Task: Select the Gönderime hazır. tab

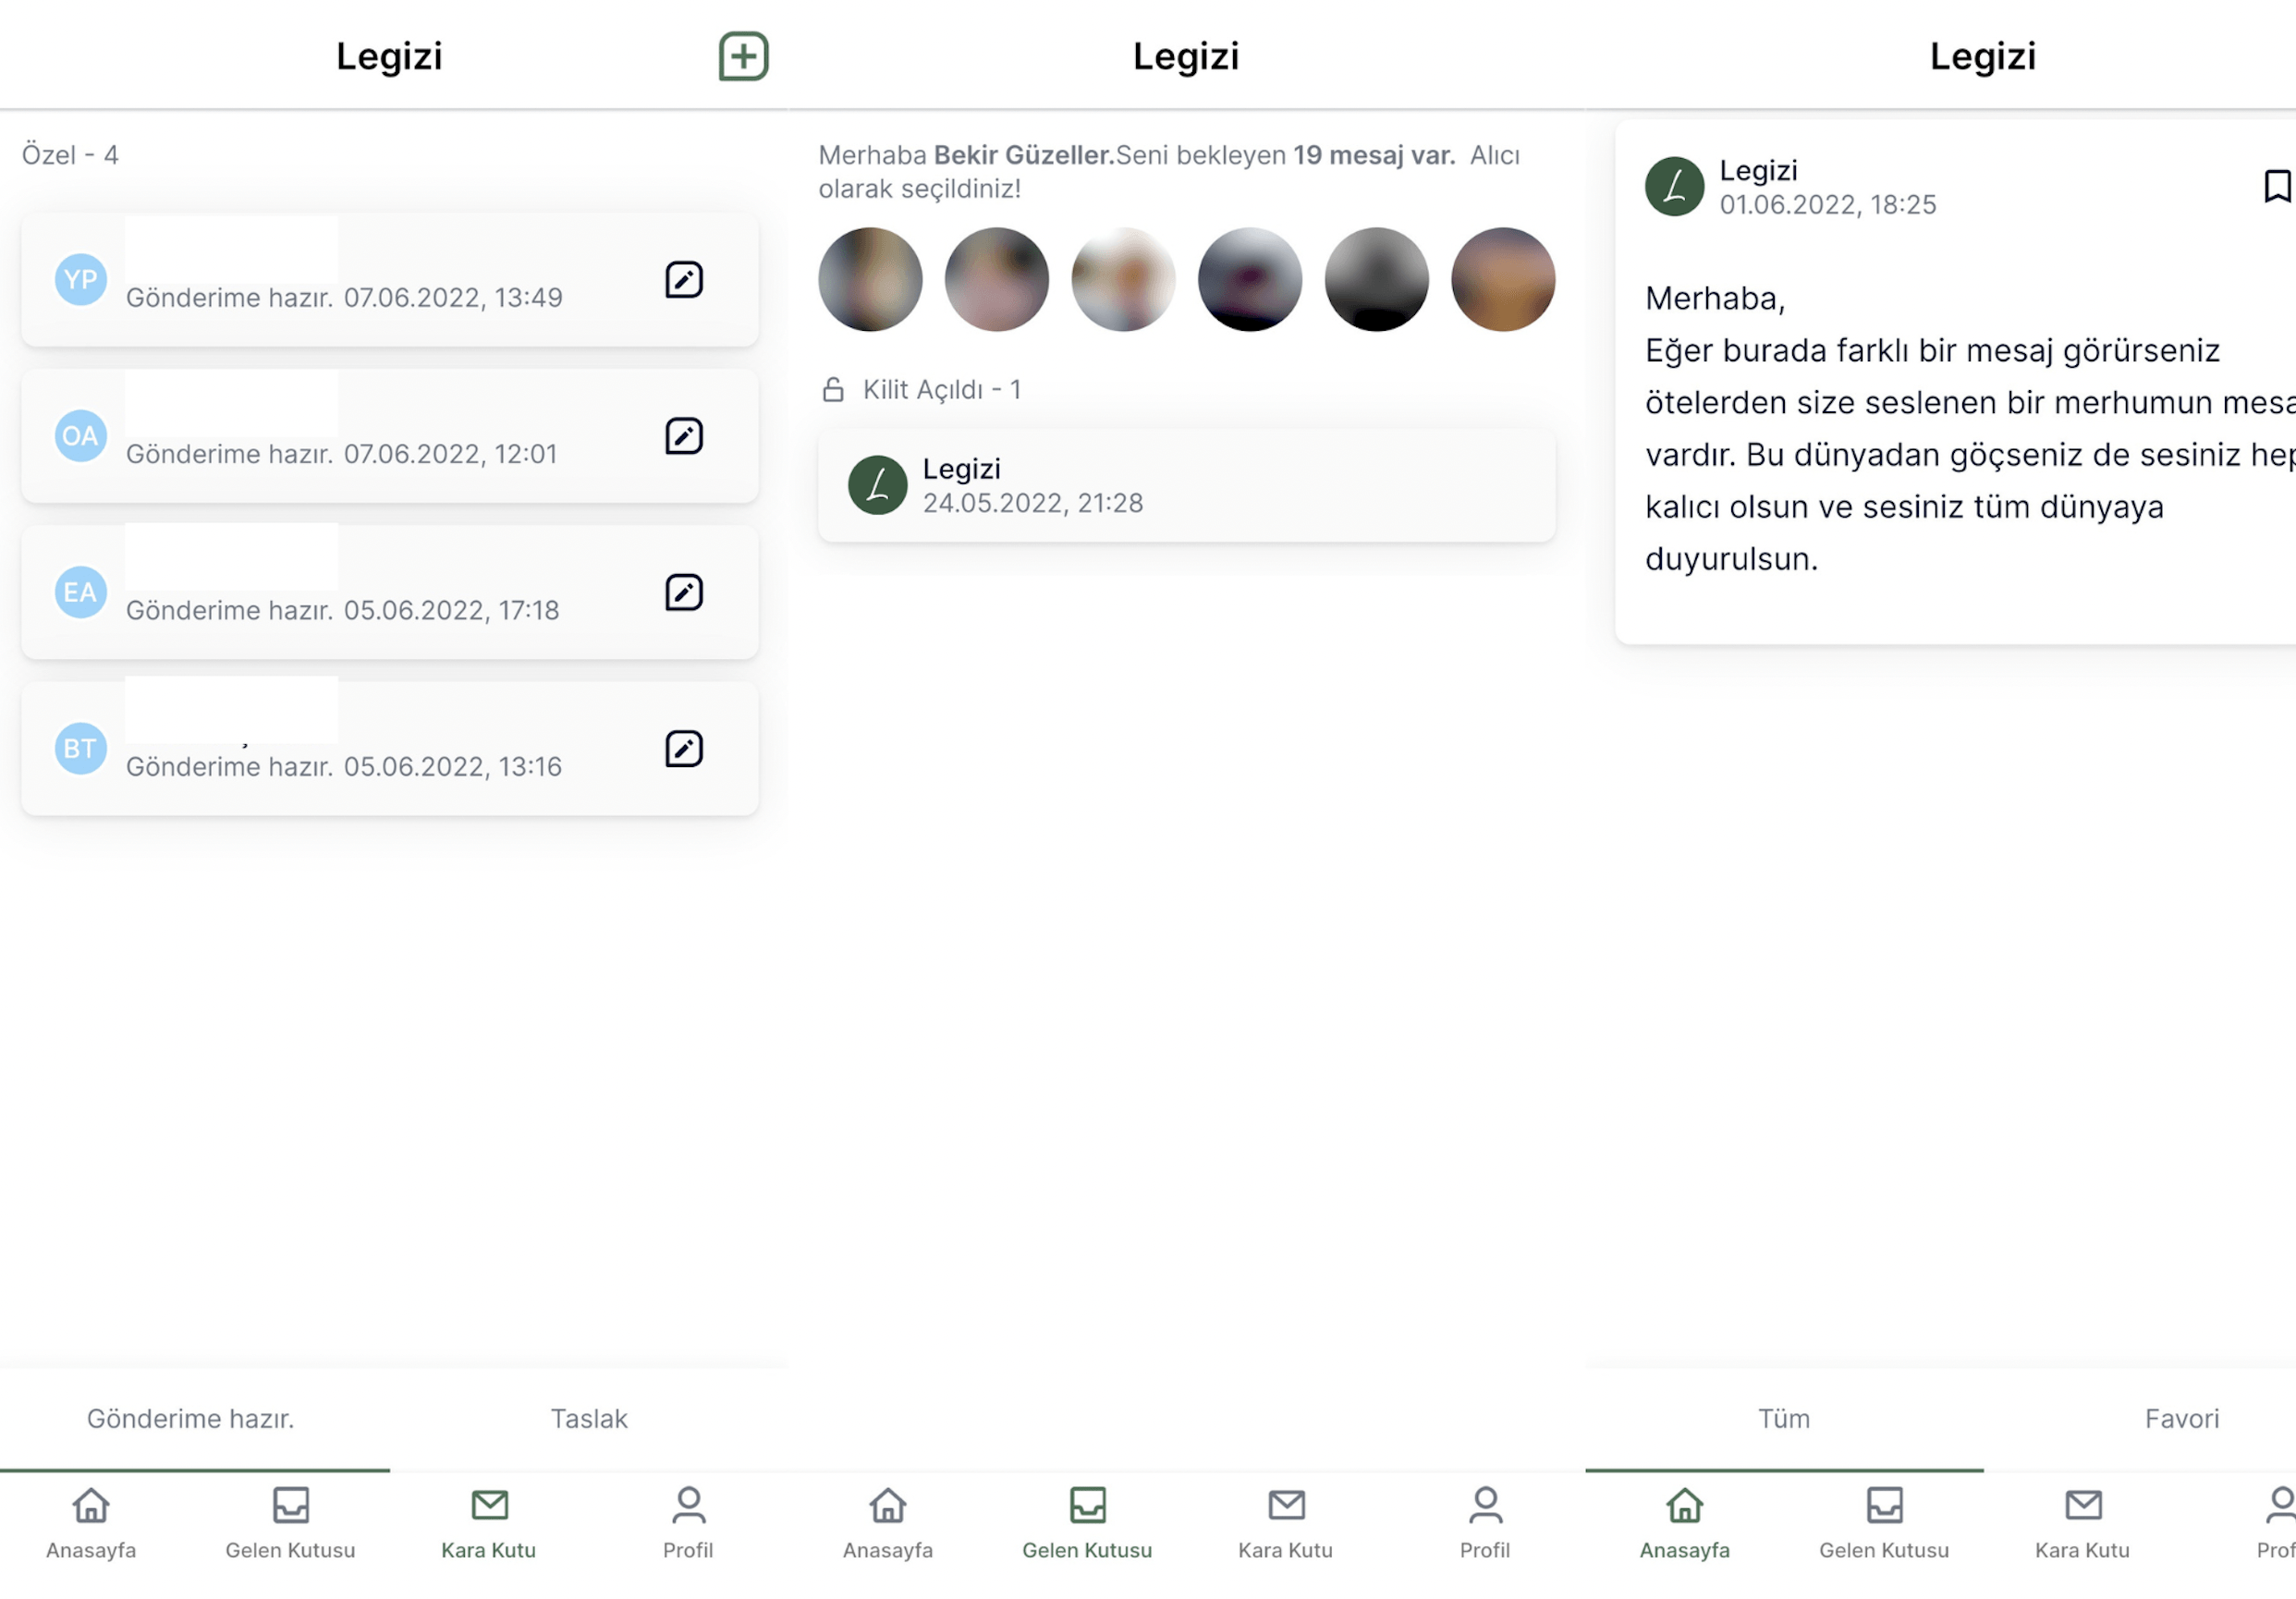Action: coord(190,1418)
